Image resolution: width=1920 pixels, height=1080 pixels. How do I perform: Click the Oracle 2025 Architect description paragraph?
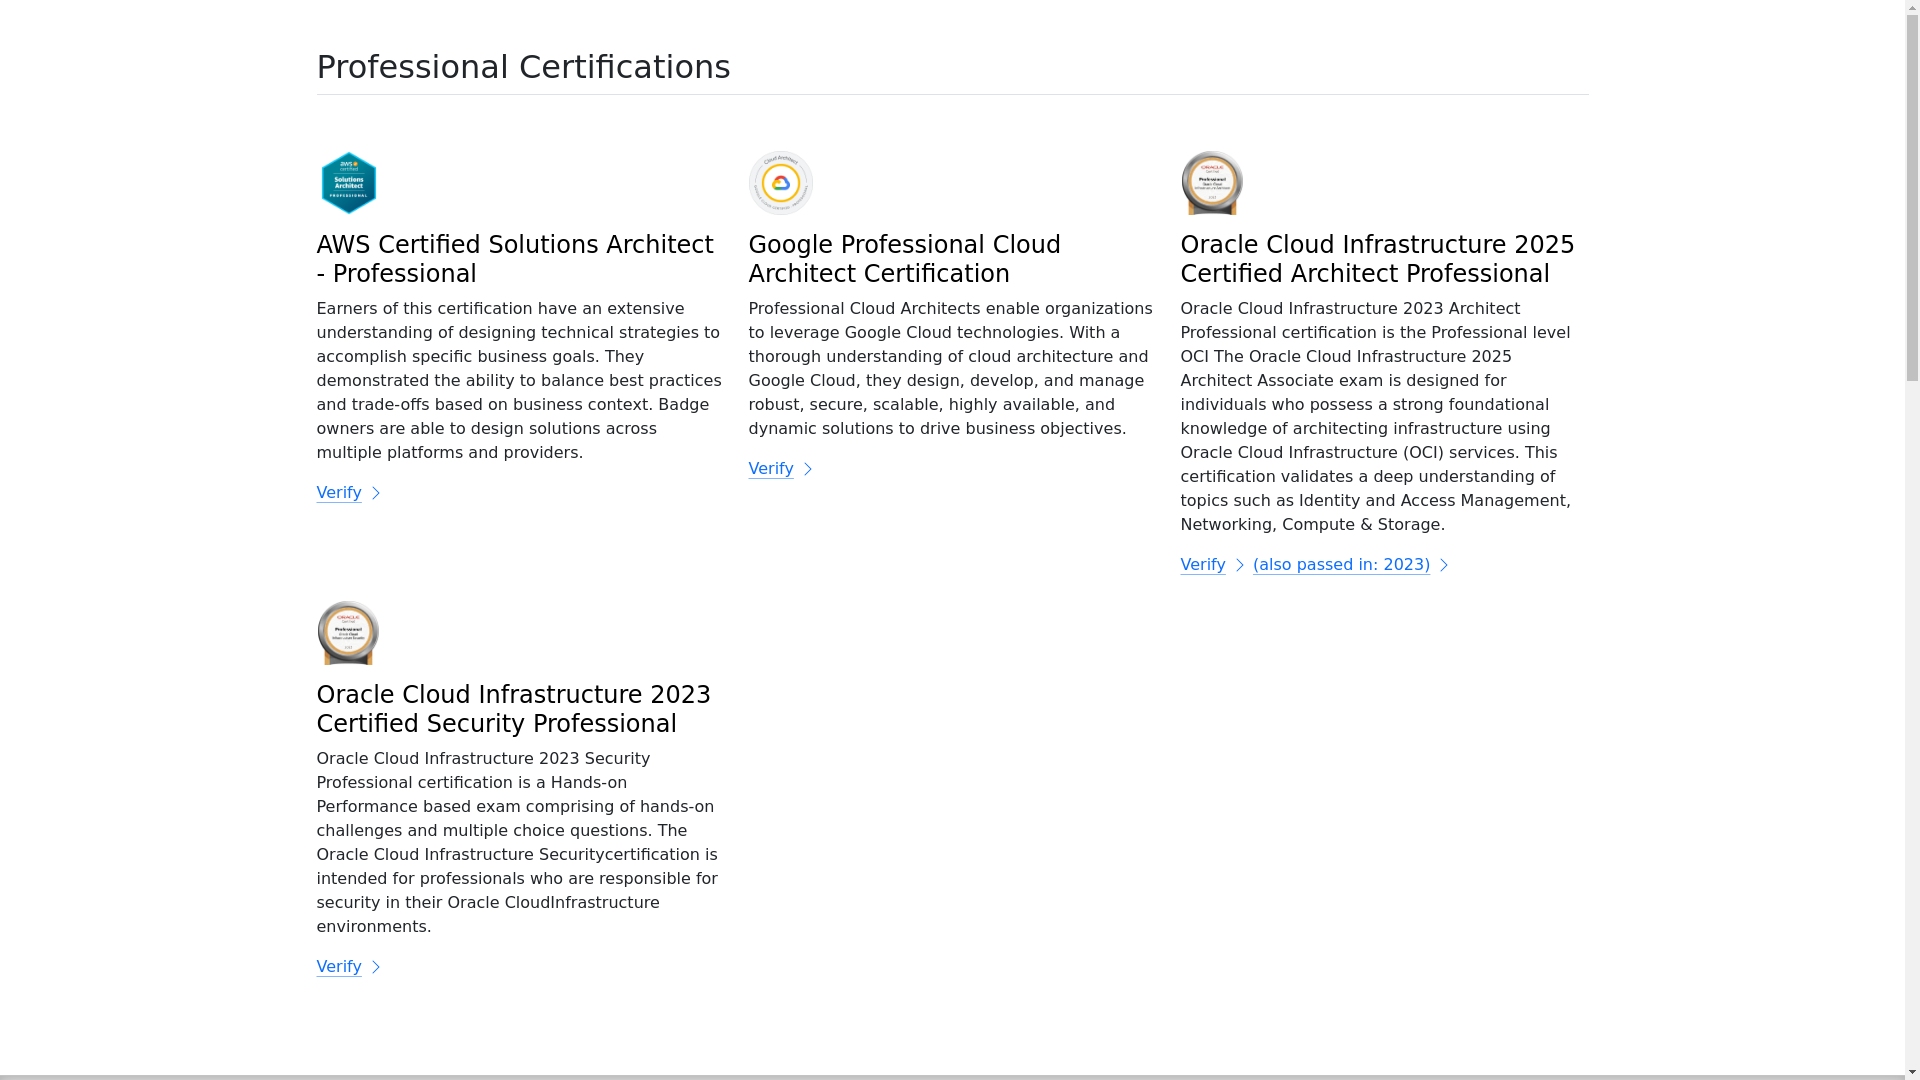(x=1376, y=417)
